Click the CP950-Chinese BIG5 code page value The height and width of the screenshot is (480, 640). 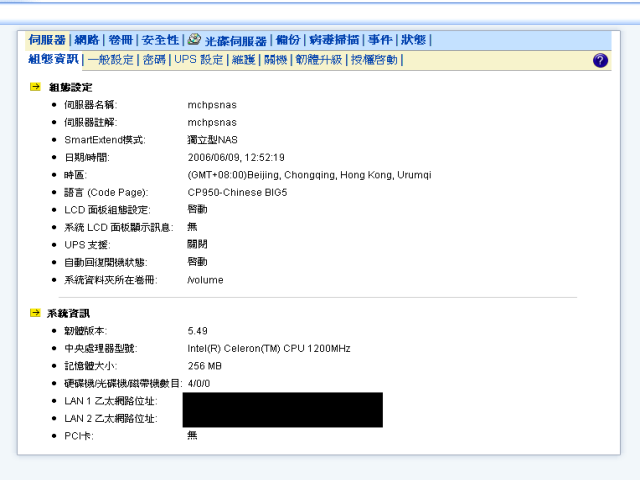click(237, 192)
